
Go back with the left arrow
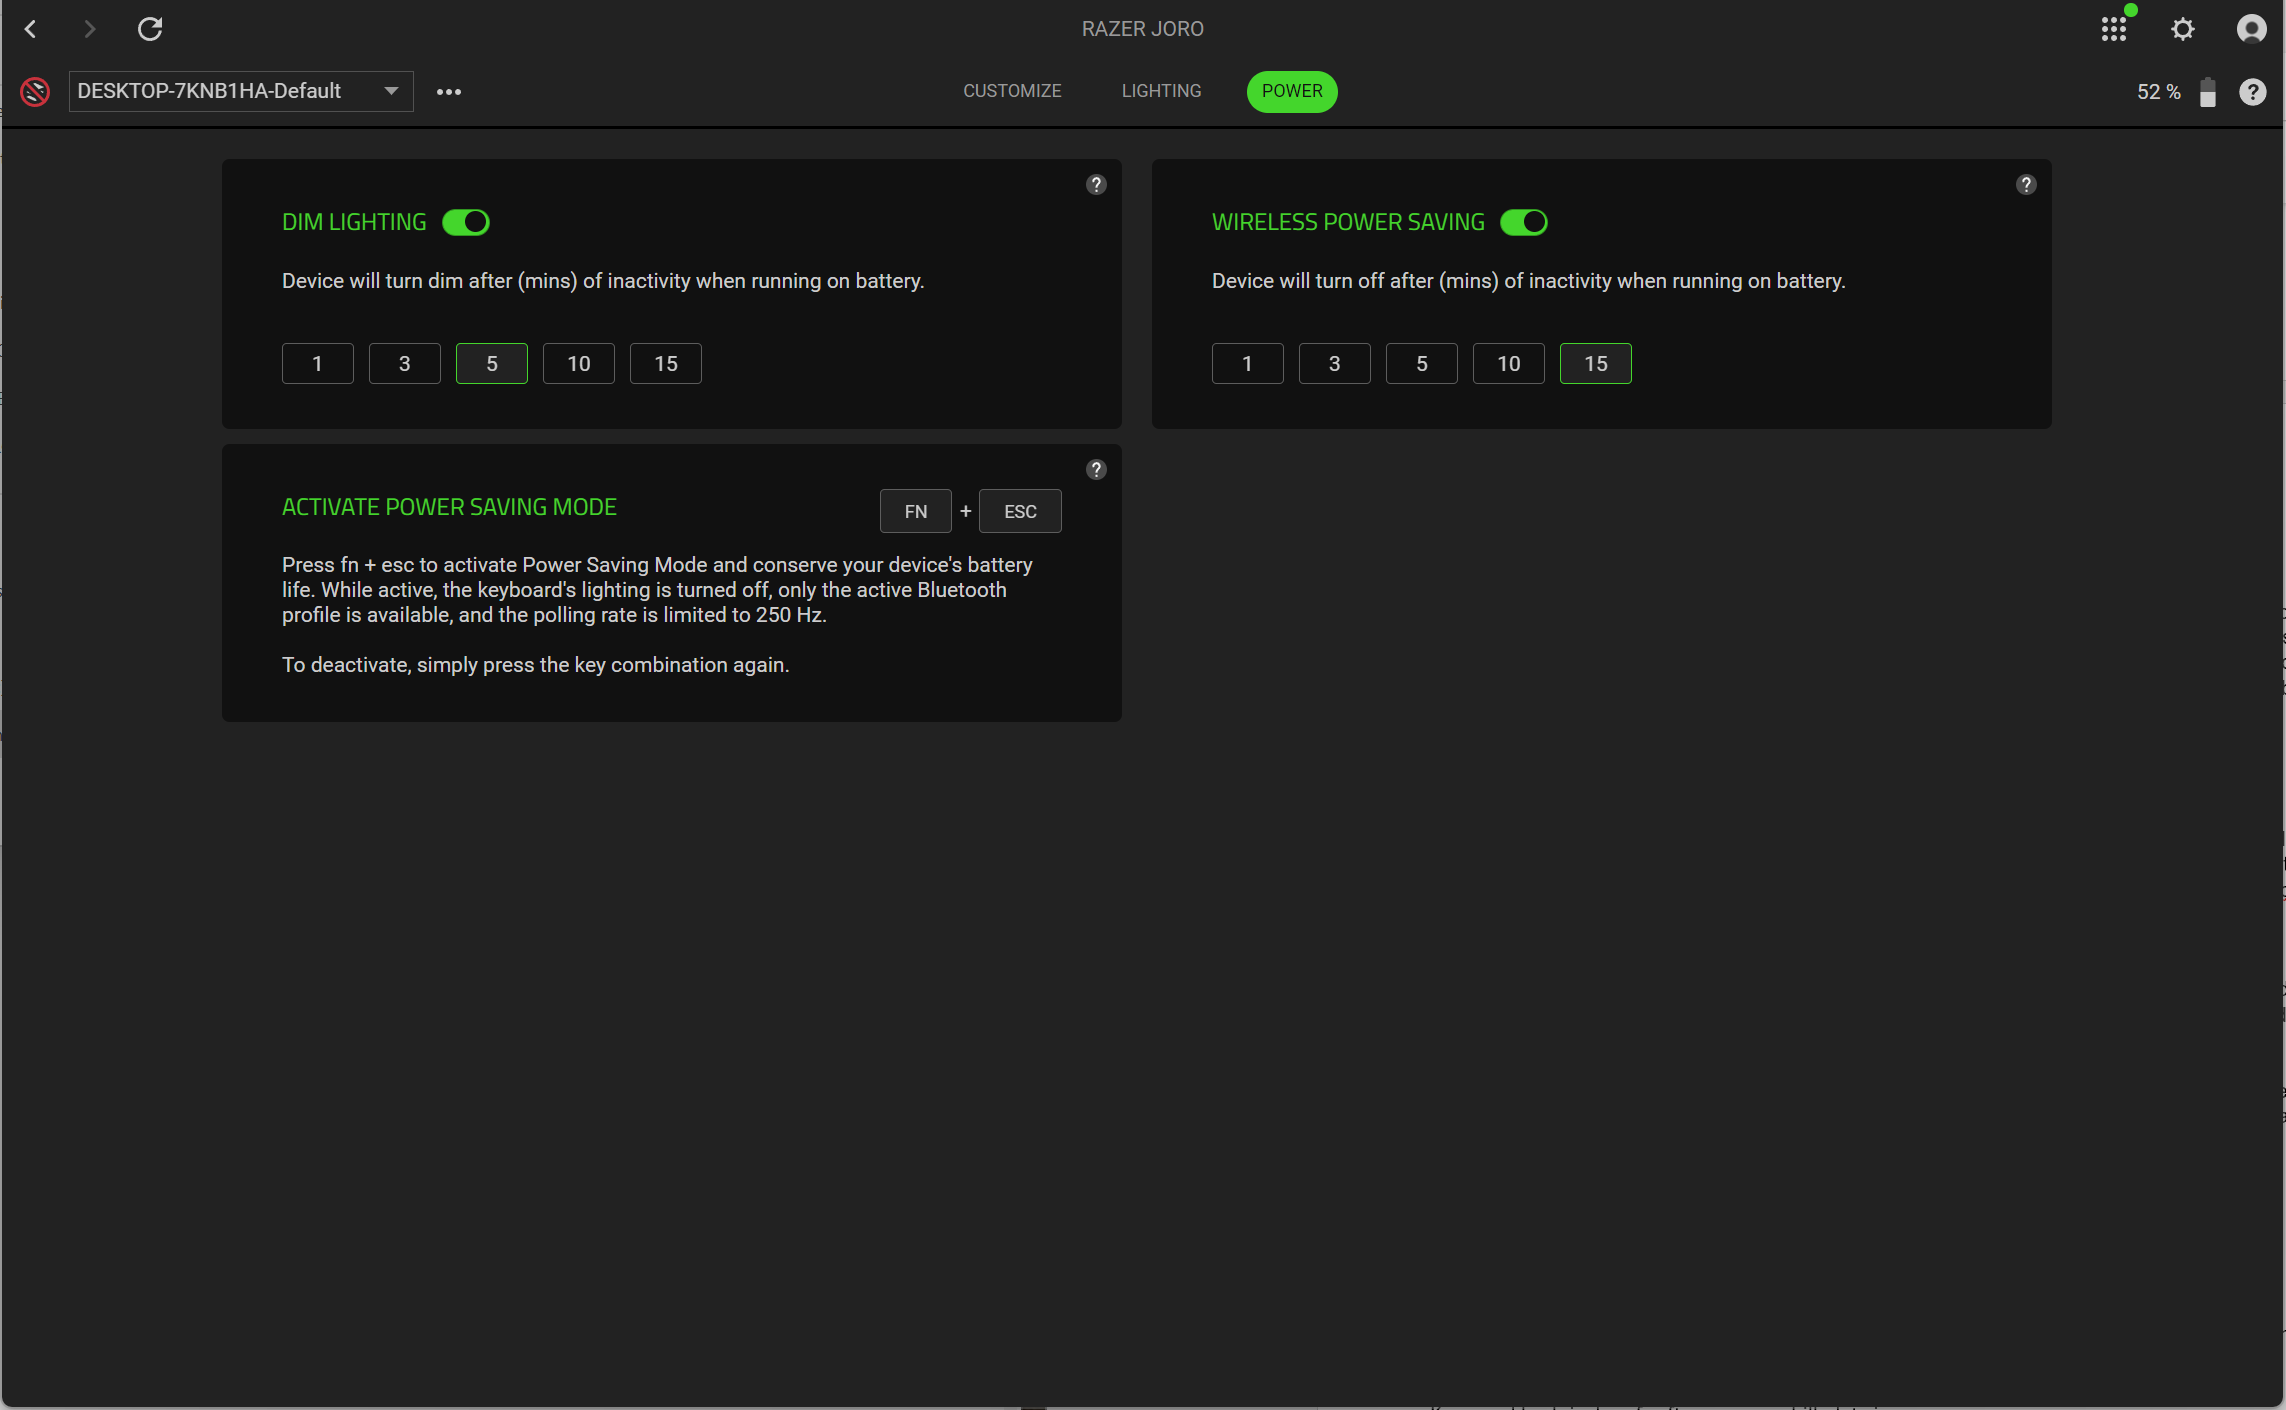(31, 29)
